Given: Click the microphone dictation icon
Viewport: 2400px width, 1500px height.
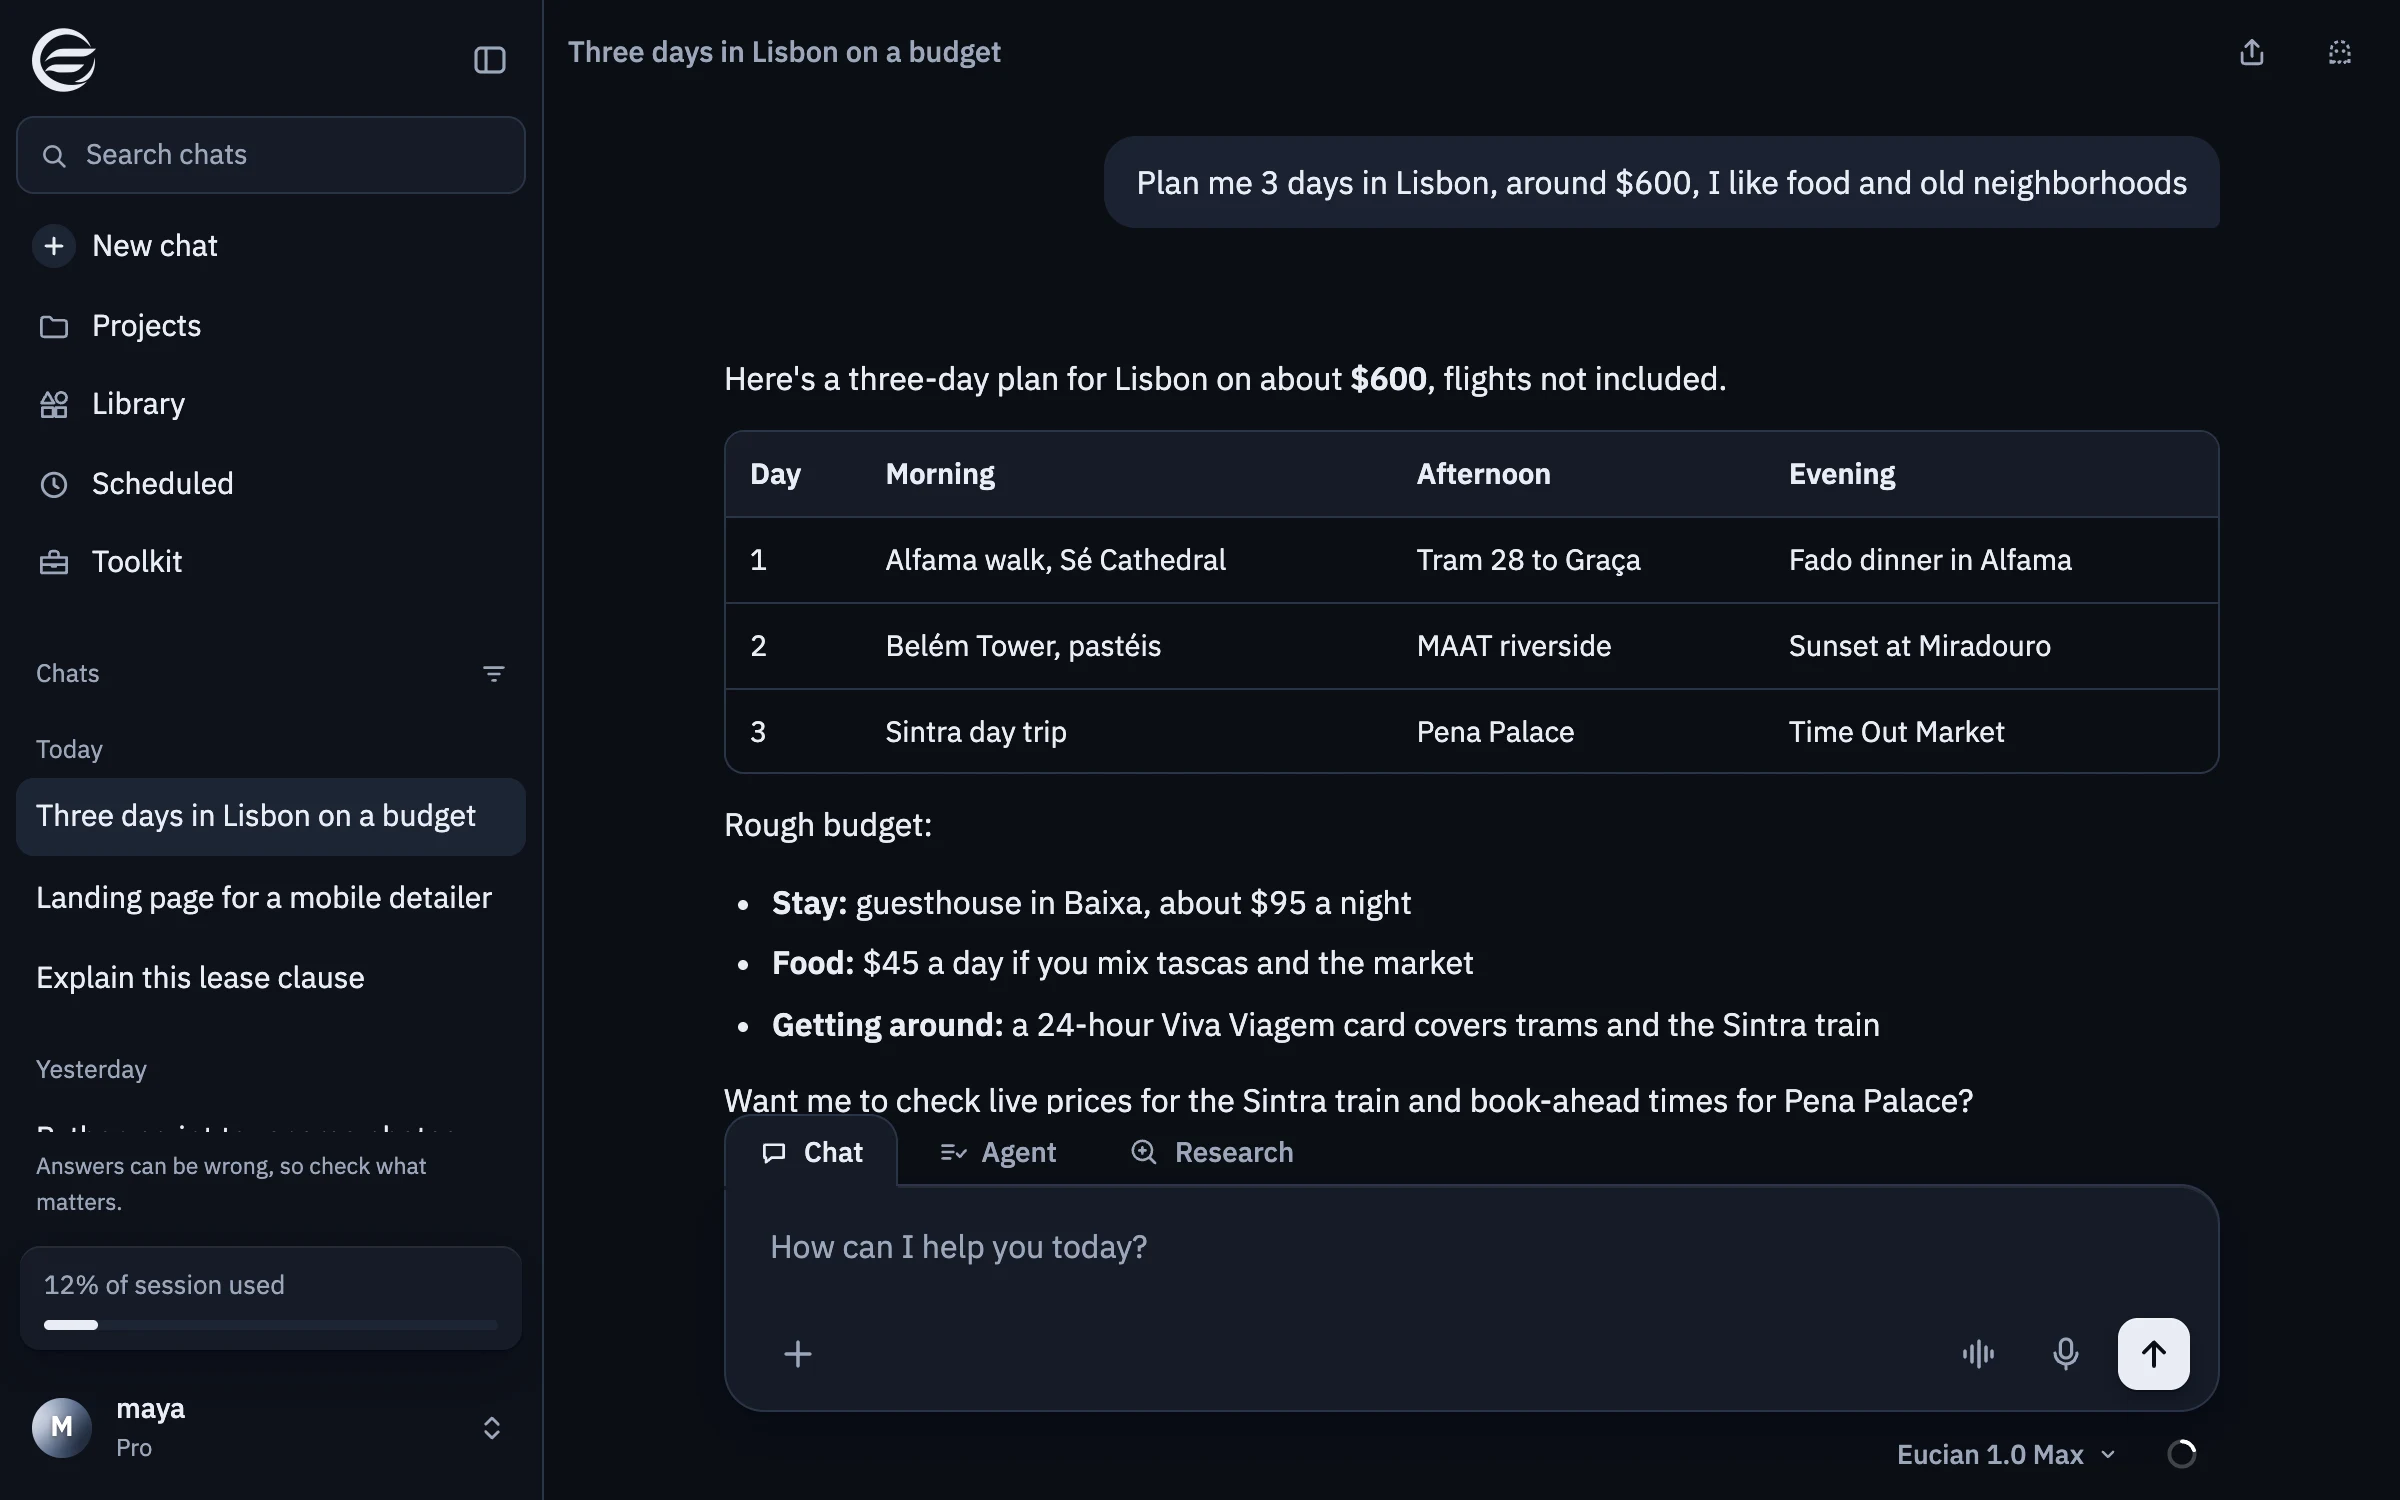Looking at the screenshot, I should [2065, 1354].
